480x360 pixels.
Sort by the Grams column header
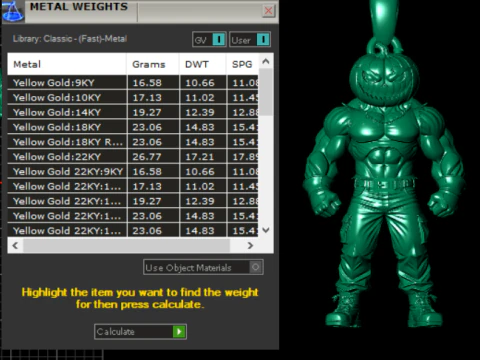[x=153, y=64]
